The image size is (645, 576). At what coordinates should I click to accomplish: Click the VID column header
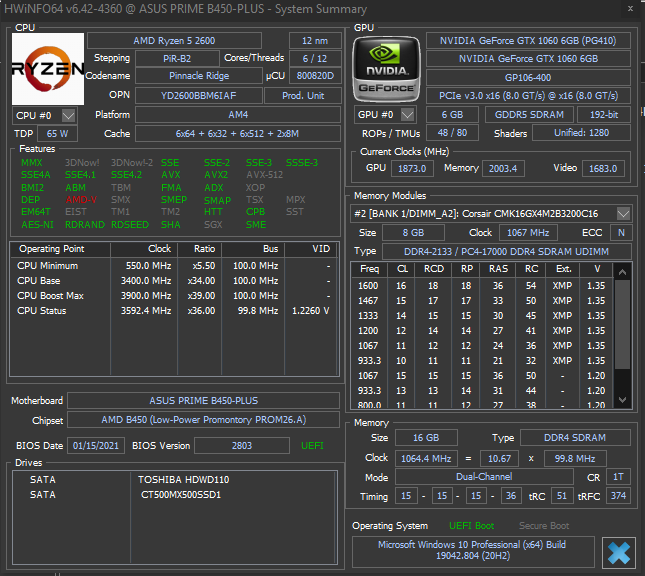tap(311, 249)
